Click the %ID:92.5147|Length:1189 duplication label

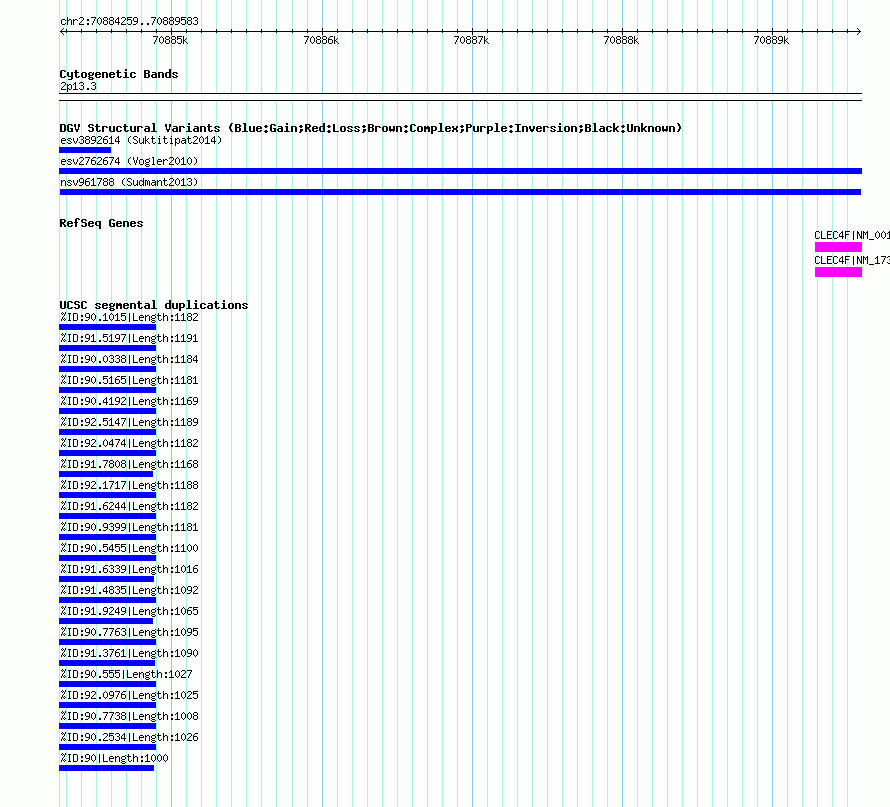click(129, 422)
